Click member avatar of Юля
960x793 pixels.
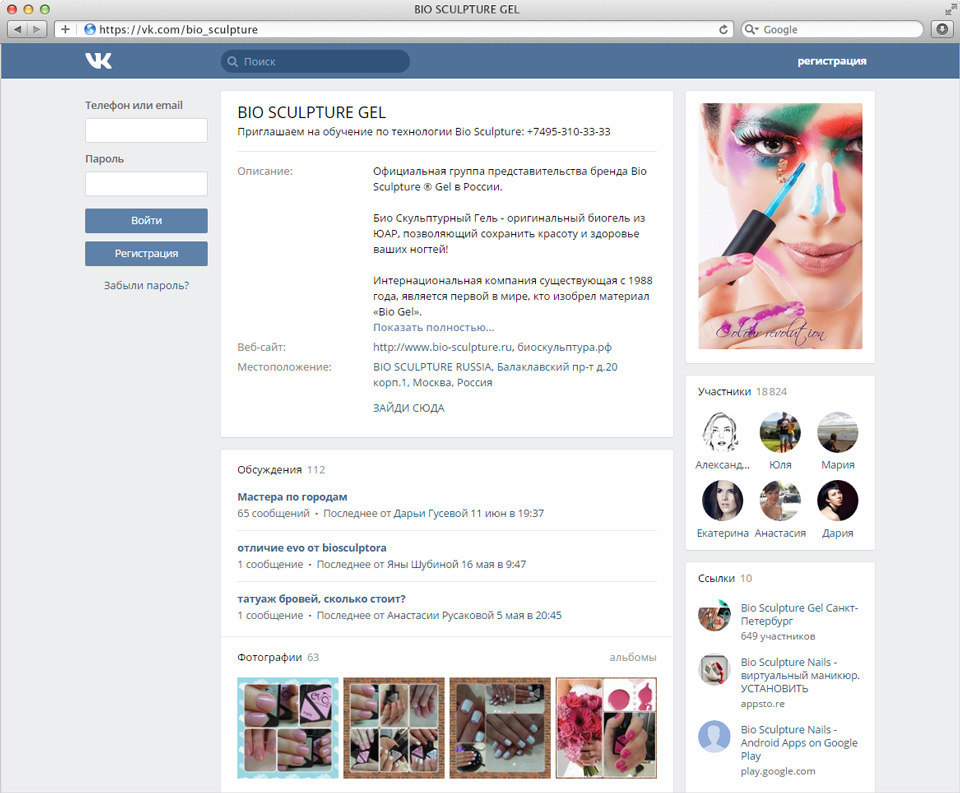tap(780, 432)
